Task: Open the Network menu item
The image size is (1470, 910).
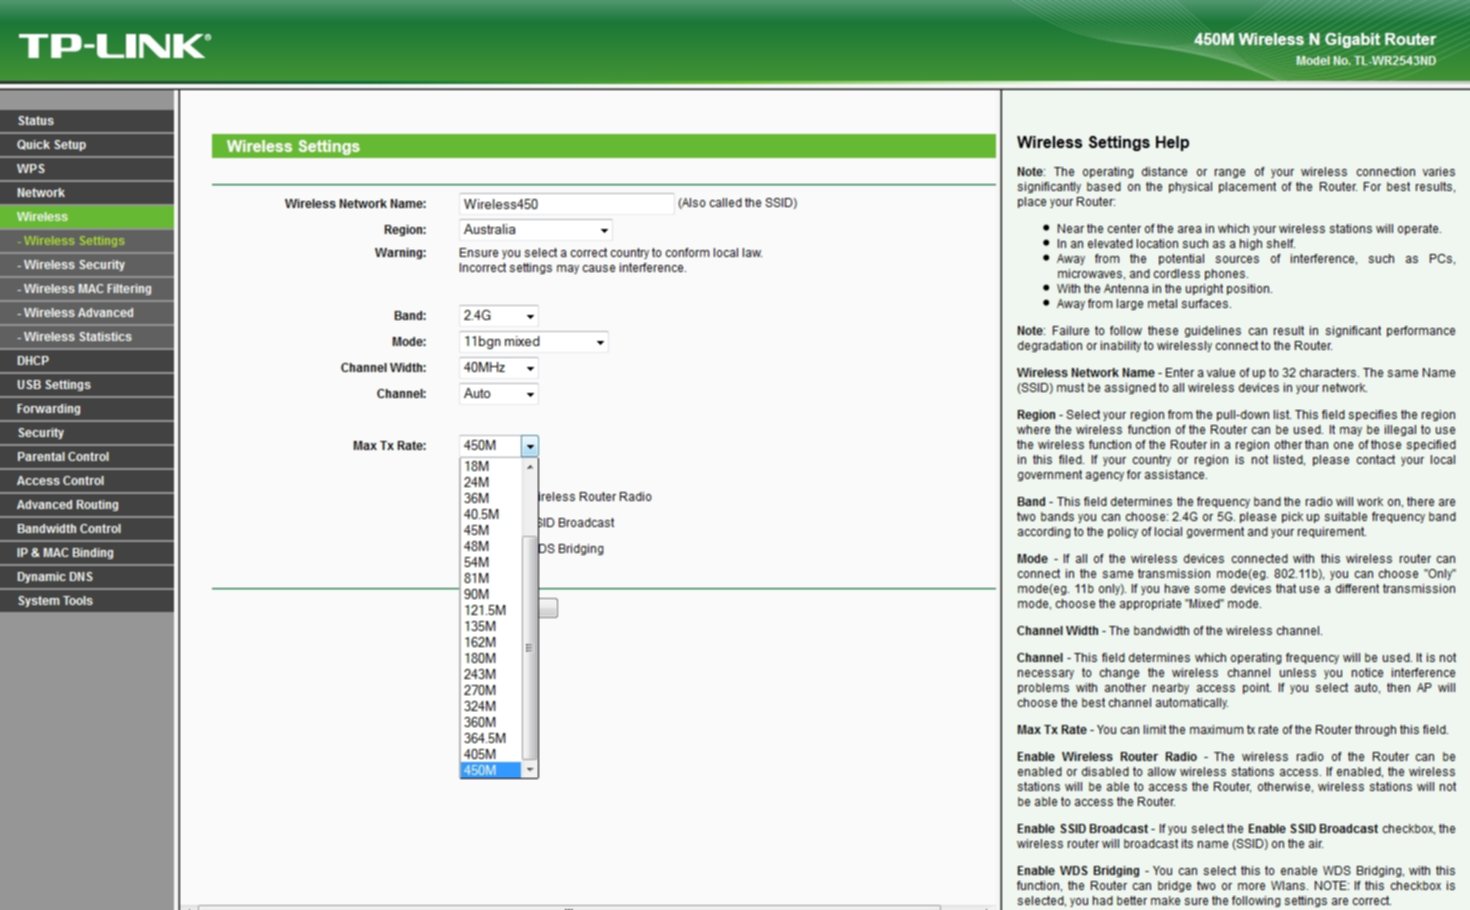Action: pyautogui.click(x=87, y=193)
